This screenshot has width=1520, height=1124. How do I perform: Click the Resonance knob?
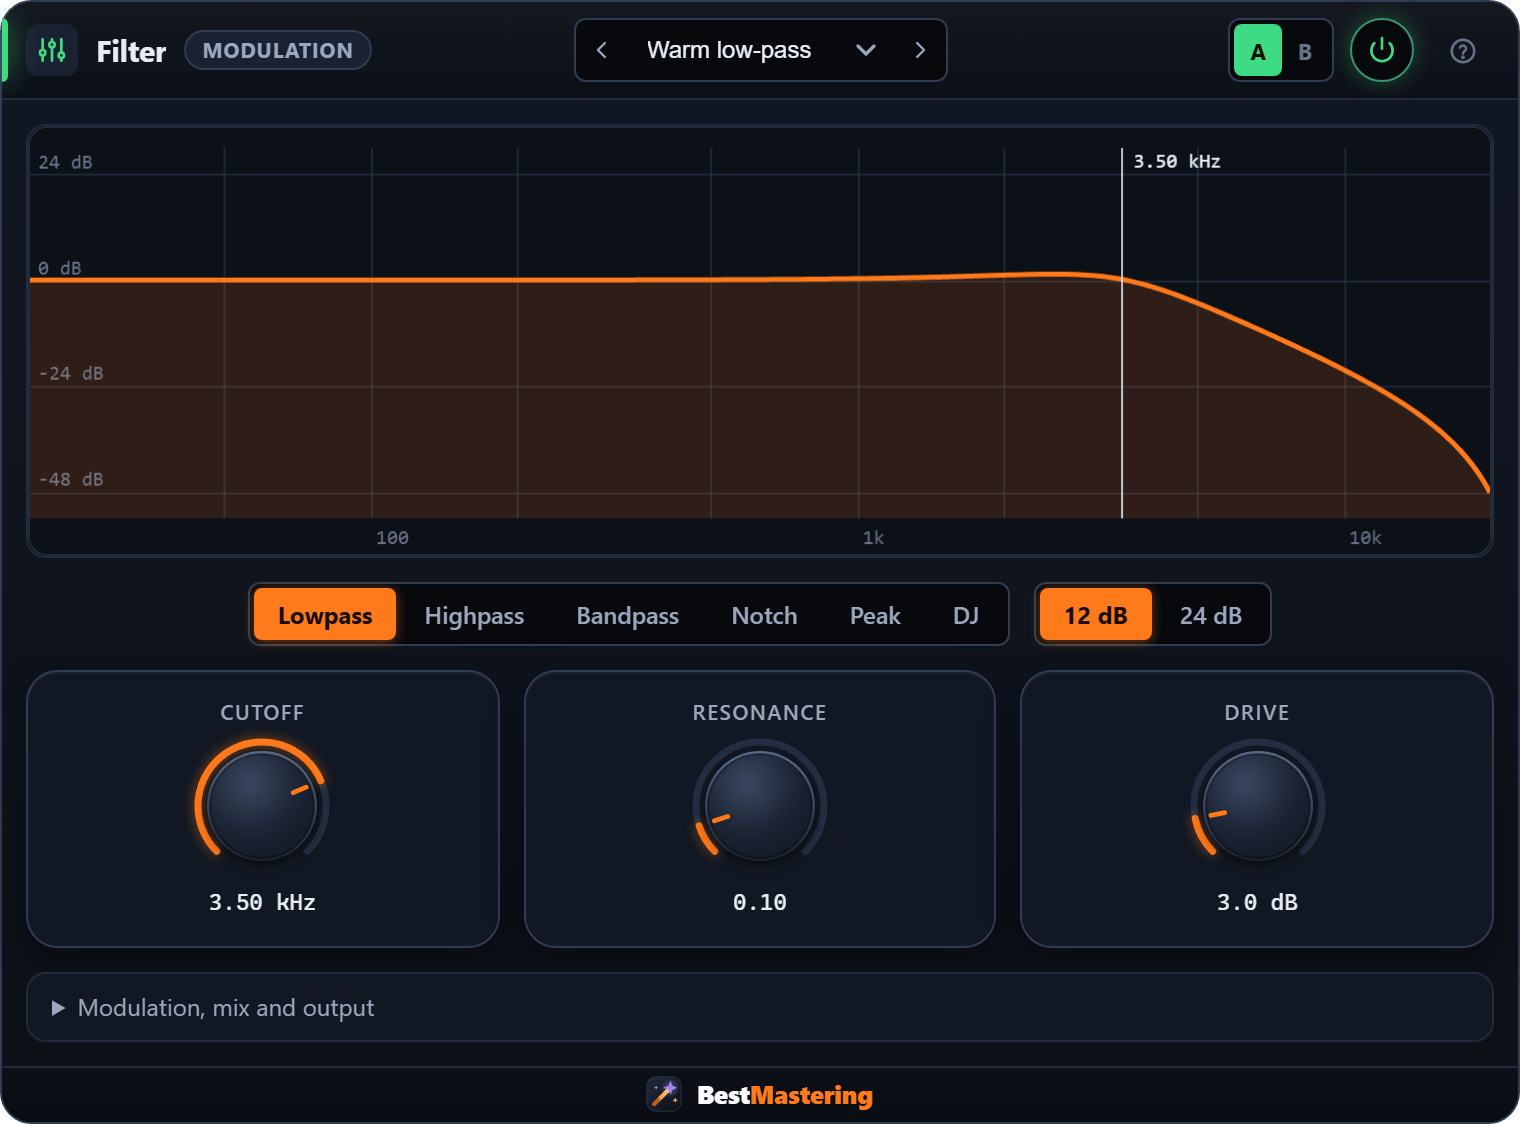760,805
